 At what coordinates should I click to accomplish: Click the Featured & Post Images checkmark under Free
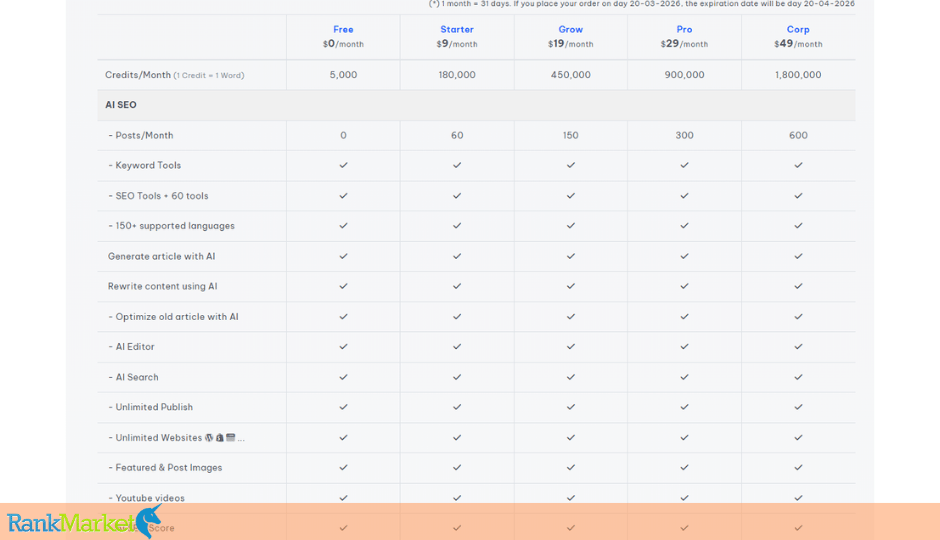pos(344,467)
